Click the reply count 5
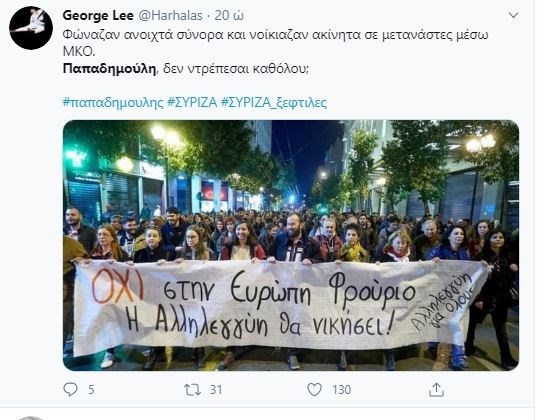543x420 pixels. [x=91, y=390]
